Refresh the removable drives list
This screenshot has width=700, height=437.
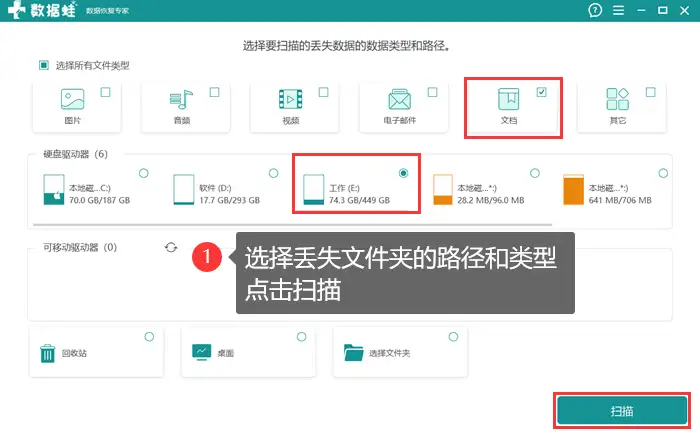coord(171,247)
